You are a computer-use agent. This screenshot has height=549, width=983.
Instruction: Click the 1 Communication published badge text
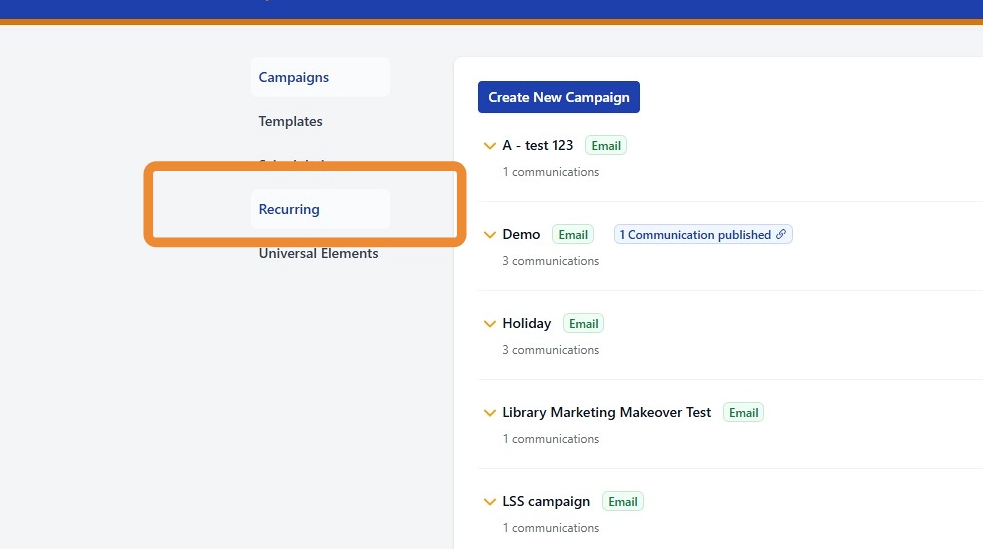pyautogui.click(x=695, y=235)
